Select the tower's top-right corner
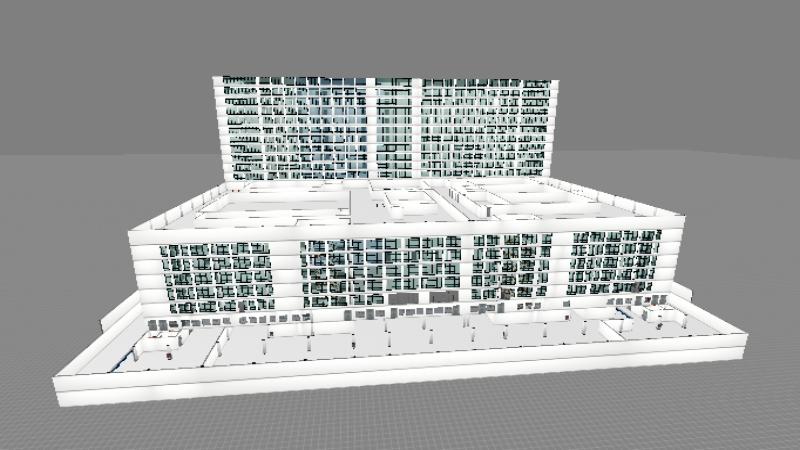800x450 pixels. click(557, 78)
